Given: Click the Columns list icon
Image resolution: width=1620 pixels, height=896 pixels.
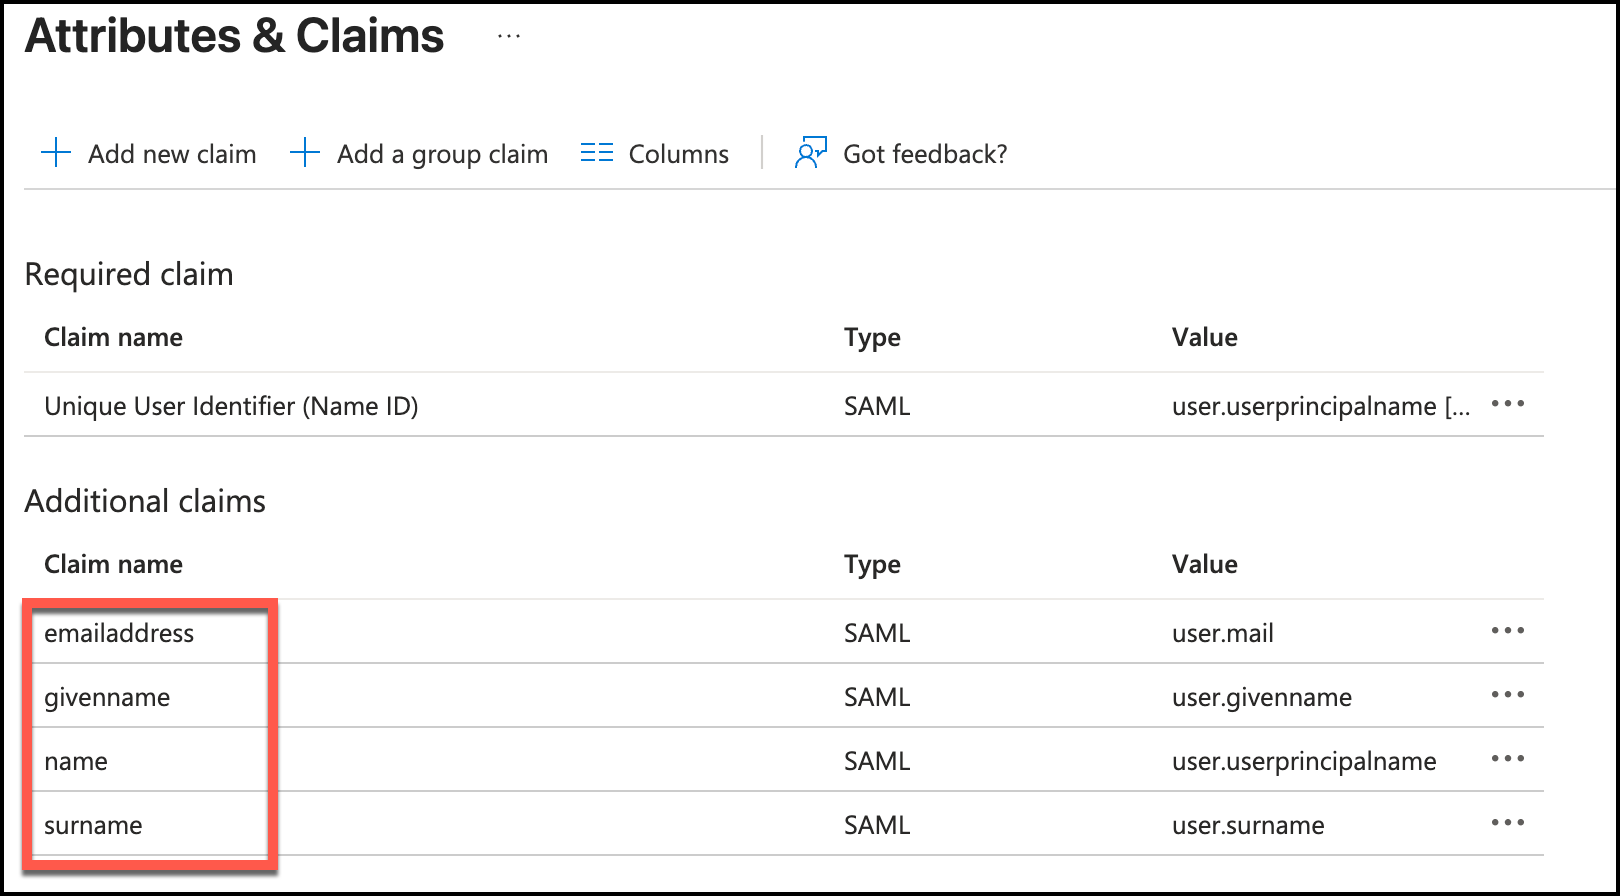Looking at the screenshot, I should tap(597, 153).
